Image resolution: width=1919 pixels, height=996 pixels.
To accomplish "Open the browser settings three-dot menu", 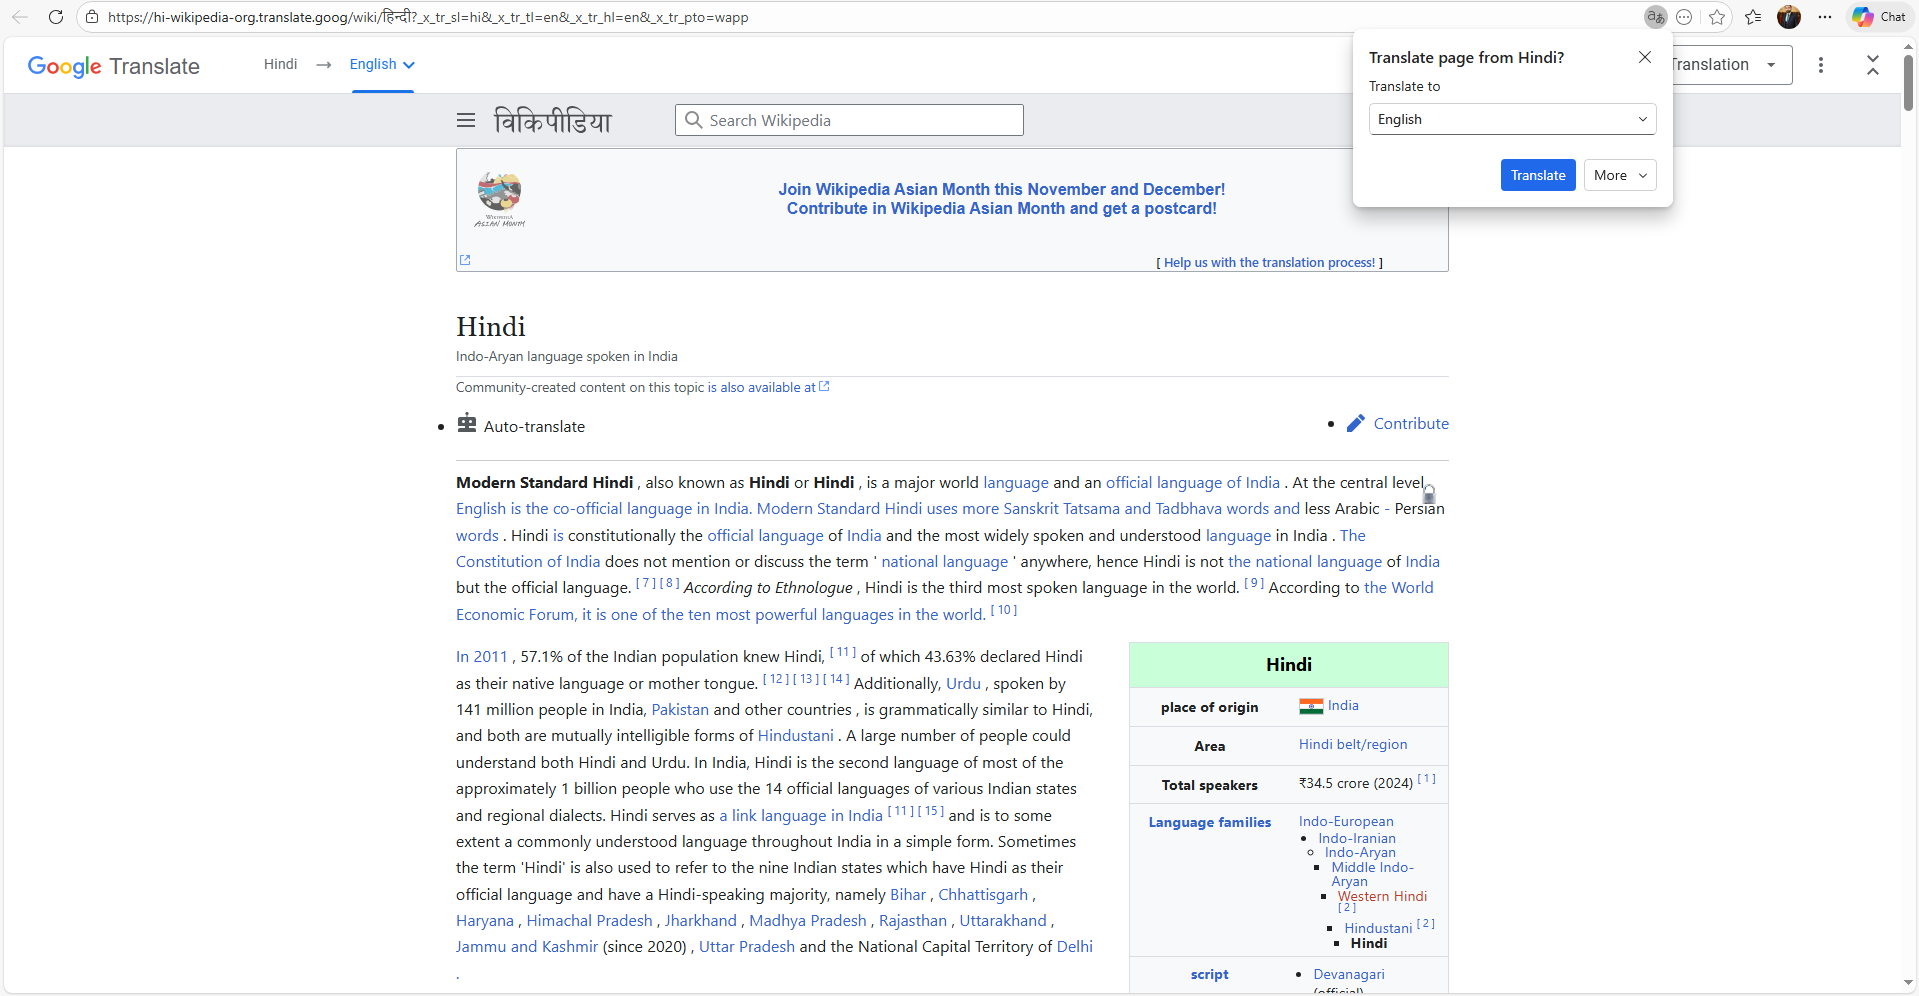I will [1825, 17].
